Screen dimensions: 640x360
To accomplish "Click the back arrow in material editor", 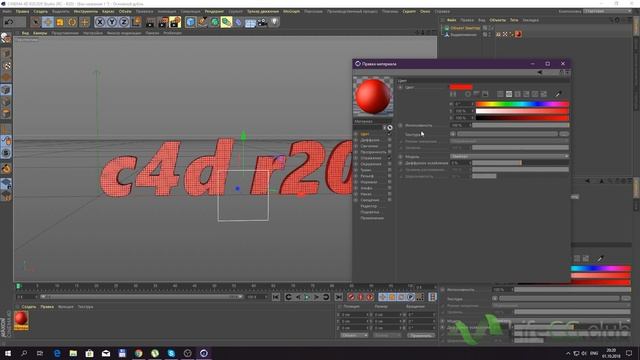I will pyautogui.click(x=540, y=72).
